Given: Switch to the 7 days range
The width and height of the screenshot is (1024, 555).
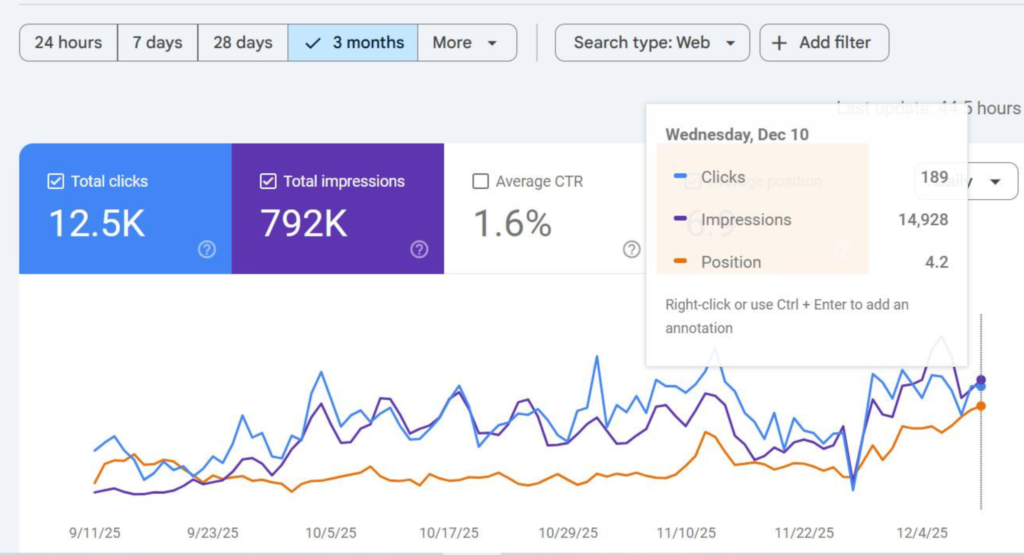Looking at the screenshot, I should coord(157,43).
